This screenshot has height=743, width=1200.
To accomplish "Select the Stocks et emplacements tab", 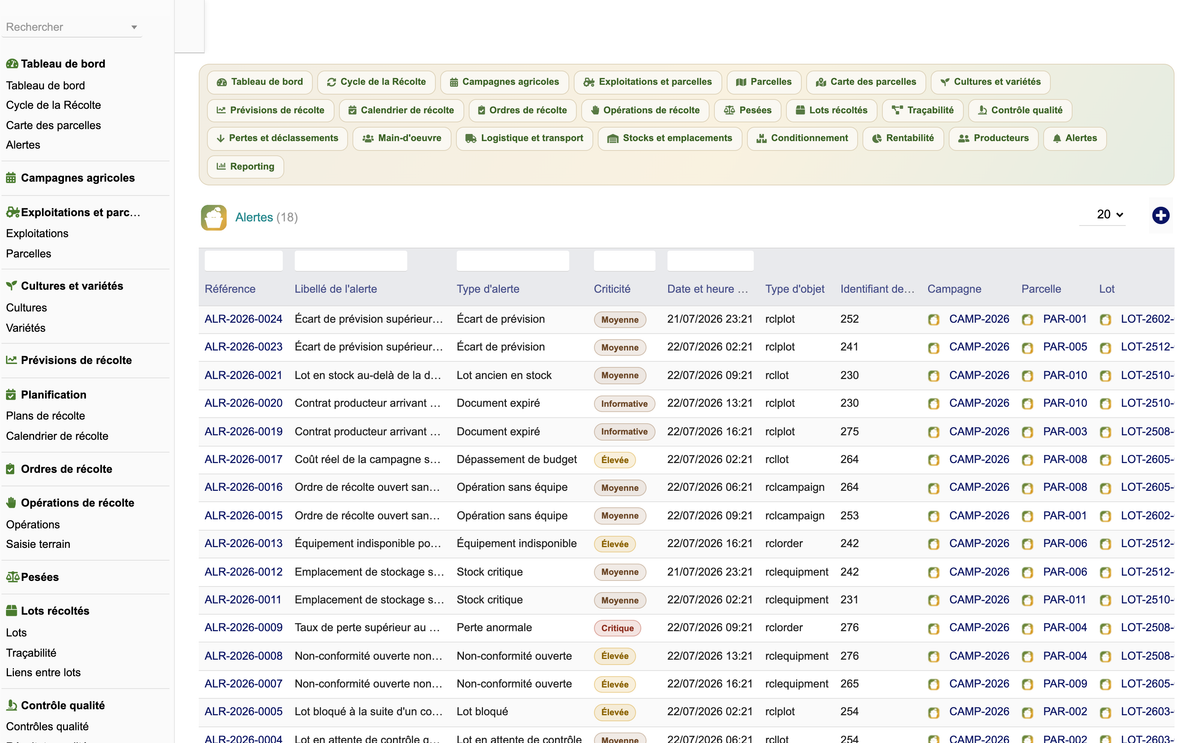I will coord(670,138).
